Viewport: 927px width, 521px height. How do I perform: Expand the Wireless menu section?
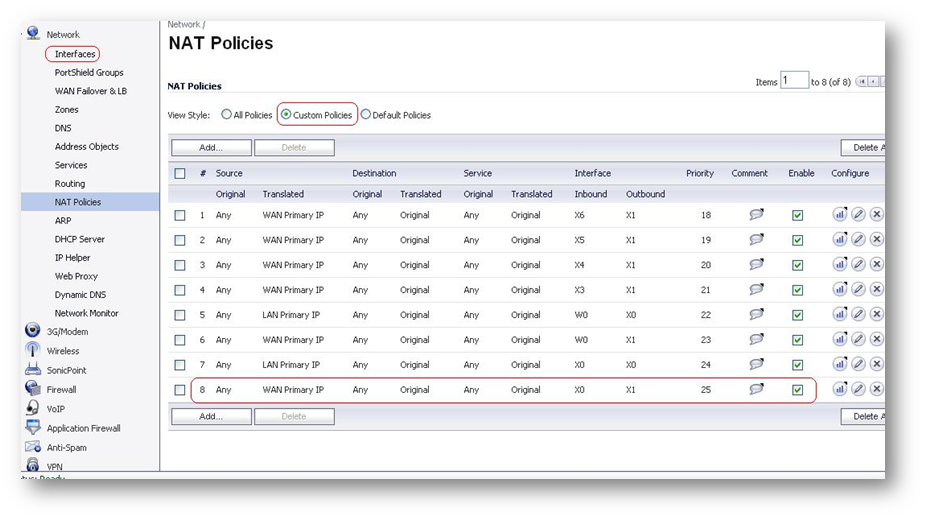point(62,351)
